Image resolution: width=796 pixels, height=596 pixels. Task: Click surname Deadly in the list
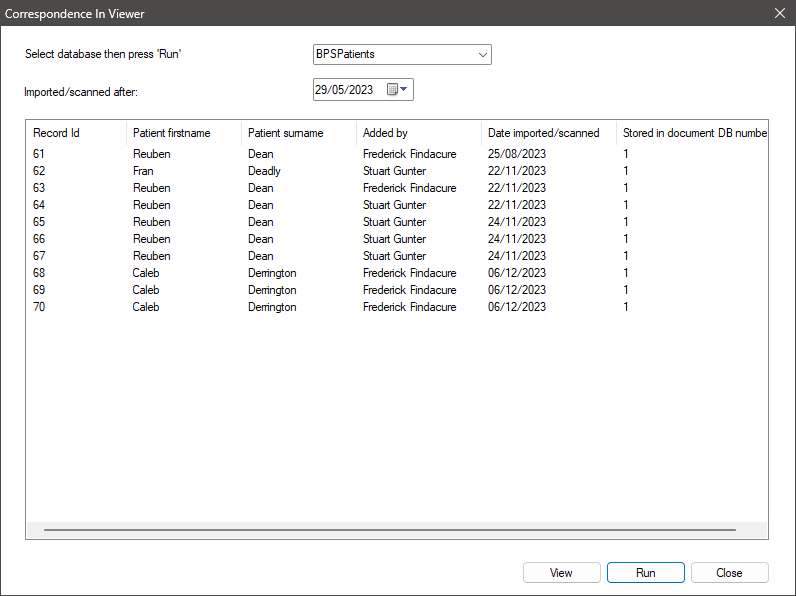tap(264, 171)
